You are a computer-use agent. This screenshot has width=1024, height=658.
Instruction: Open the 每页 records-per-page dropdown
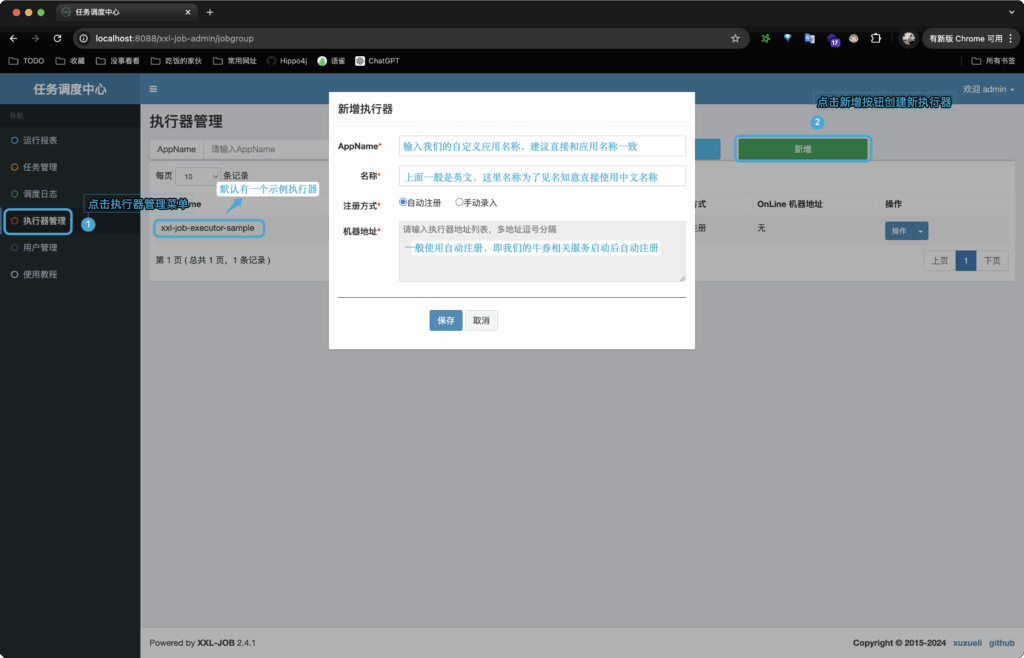[197, 175]
